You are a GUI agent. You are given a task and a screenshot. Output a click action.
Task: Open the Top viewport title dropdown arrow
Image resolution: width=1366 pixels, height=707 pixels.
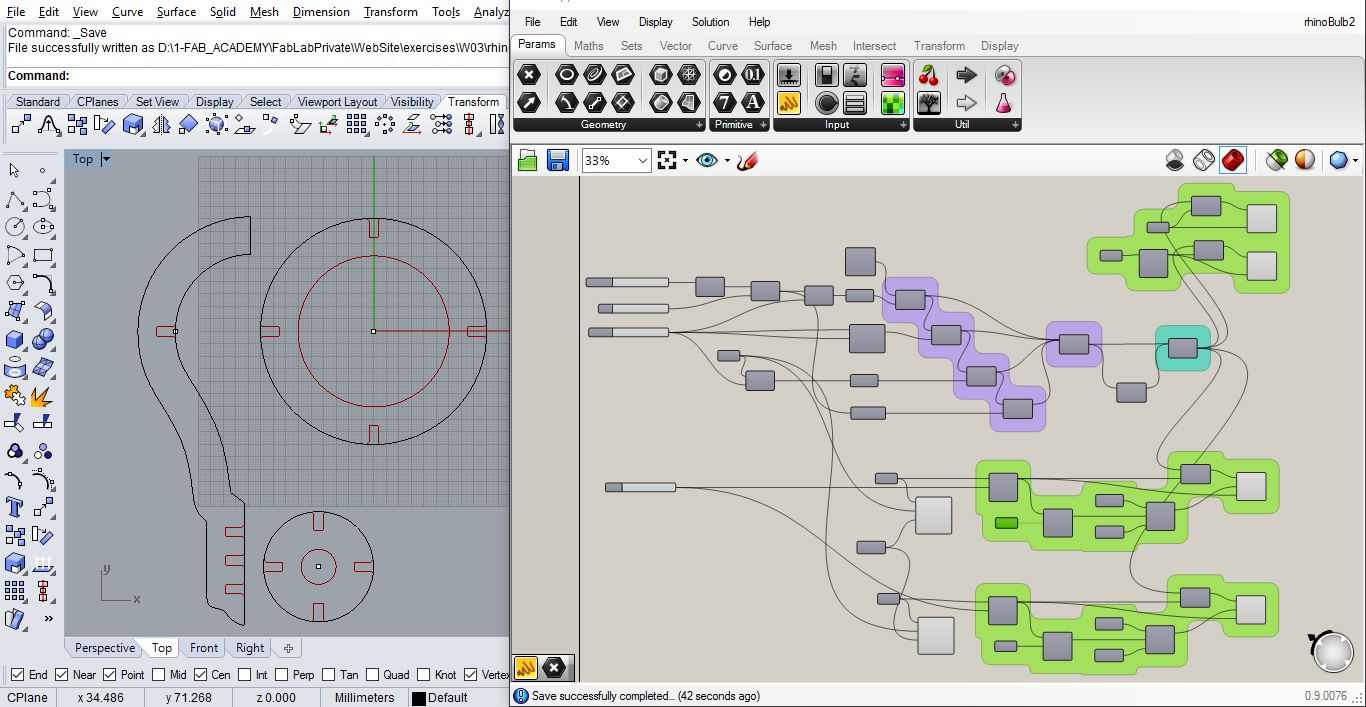(106, 159)
